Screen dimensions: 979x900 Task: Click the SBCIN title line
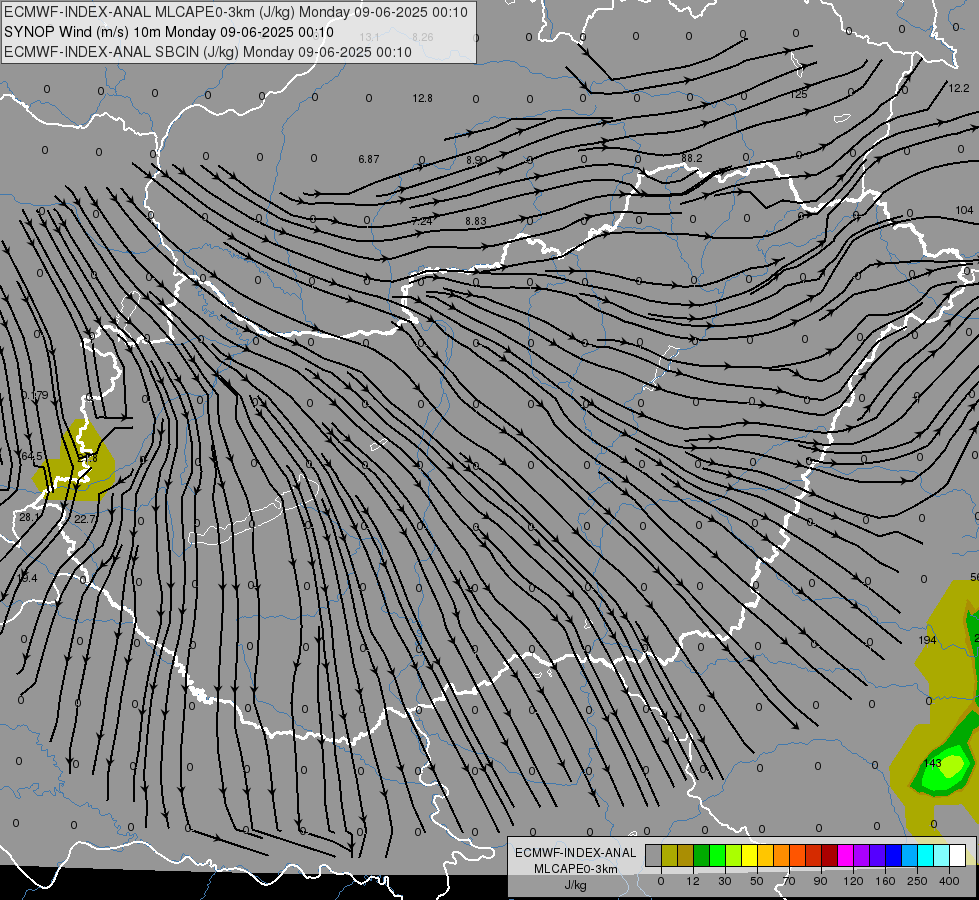(208, 52)
